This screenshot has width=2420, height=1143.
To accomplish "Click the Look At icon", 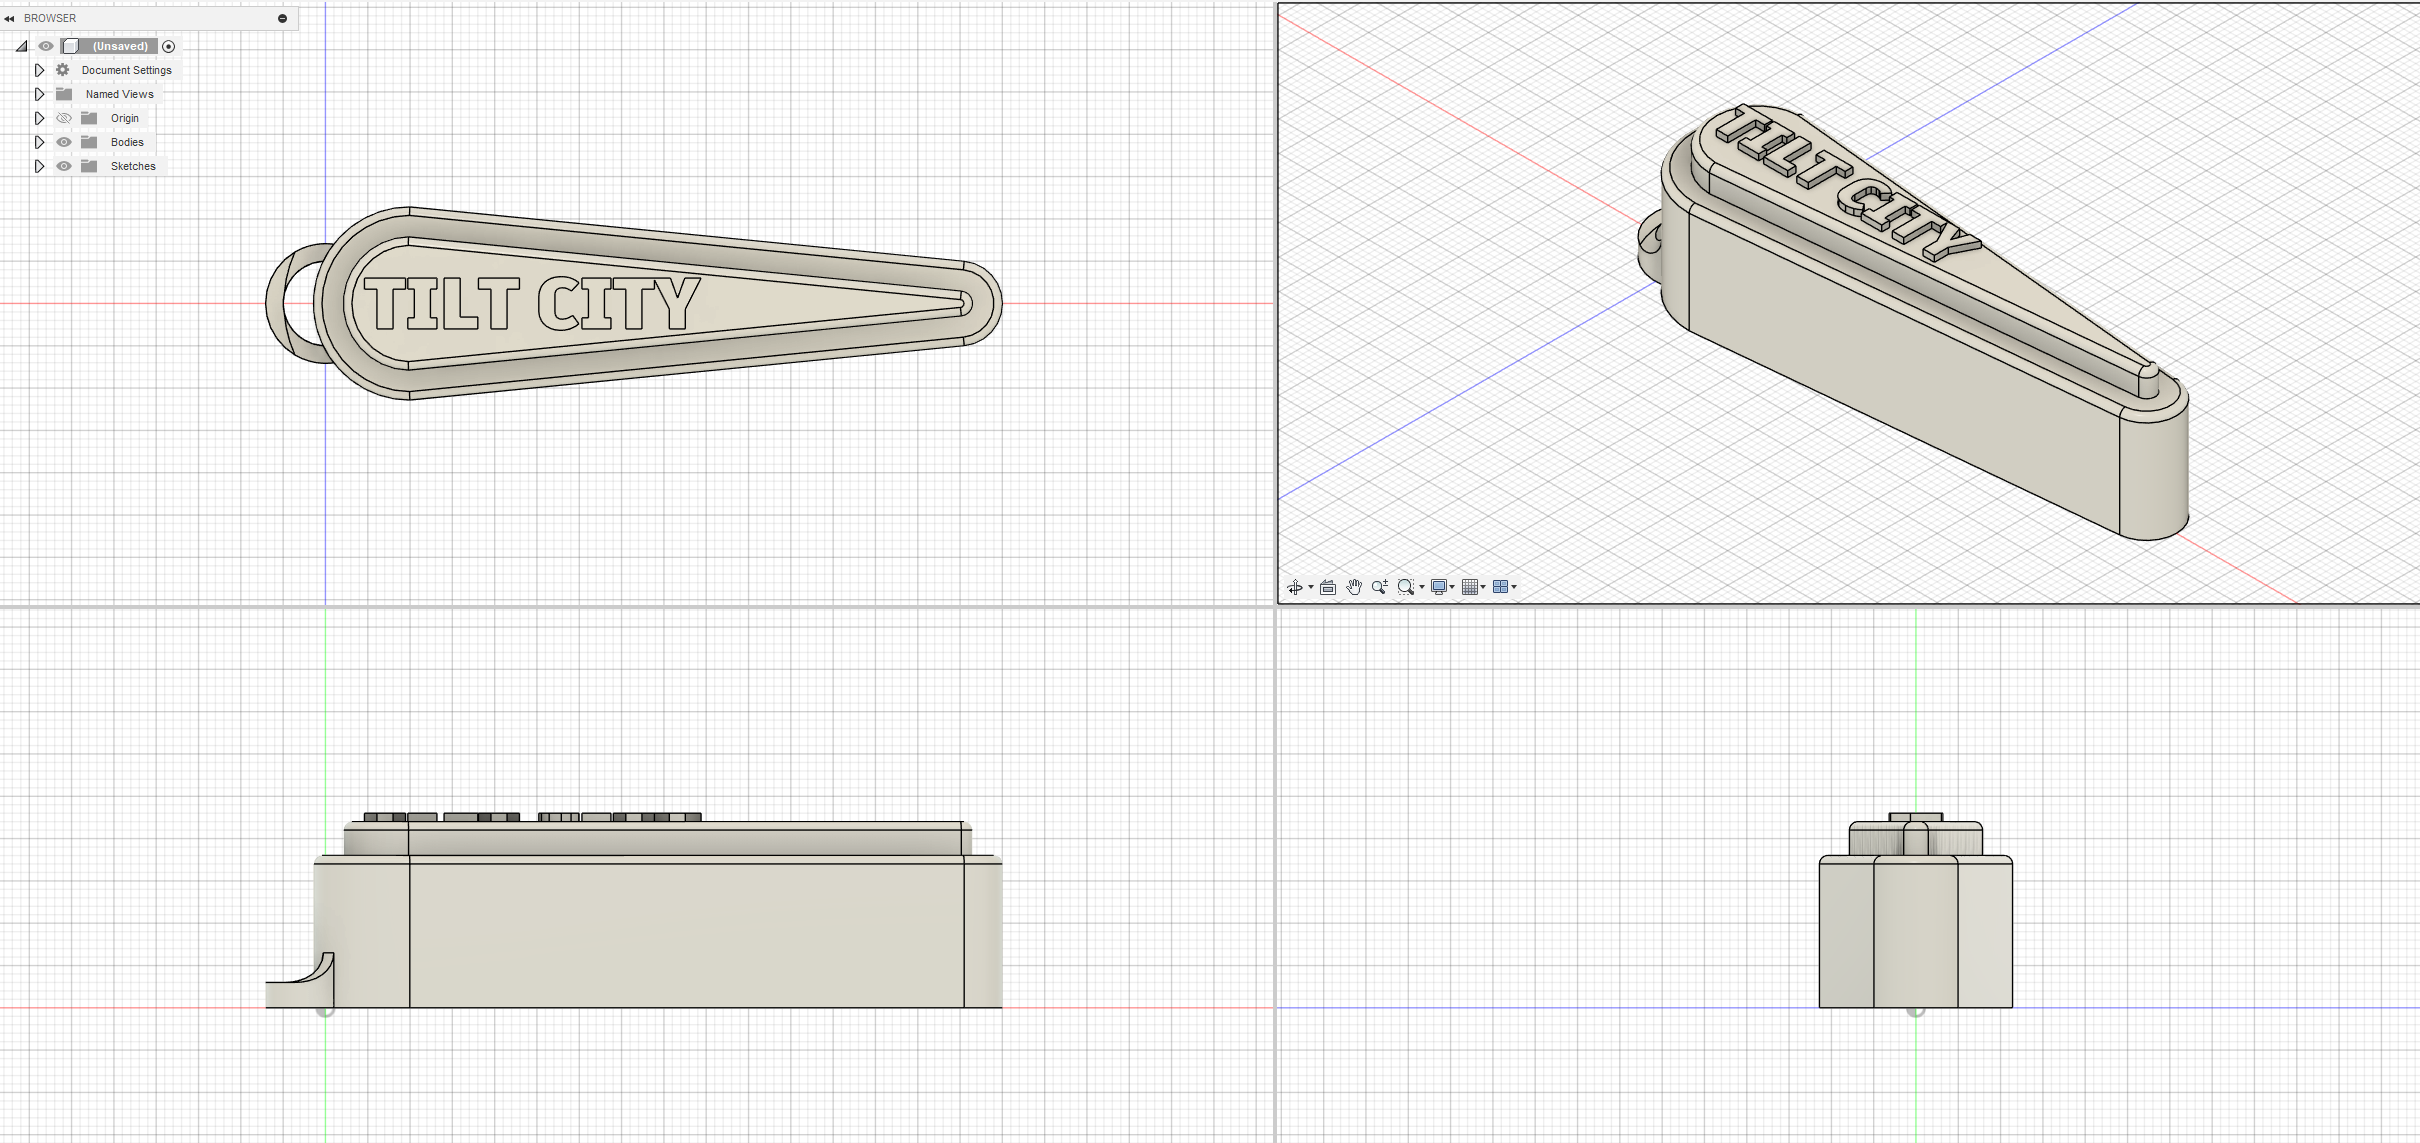I will pos(1328,587).
